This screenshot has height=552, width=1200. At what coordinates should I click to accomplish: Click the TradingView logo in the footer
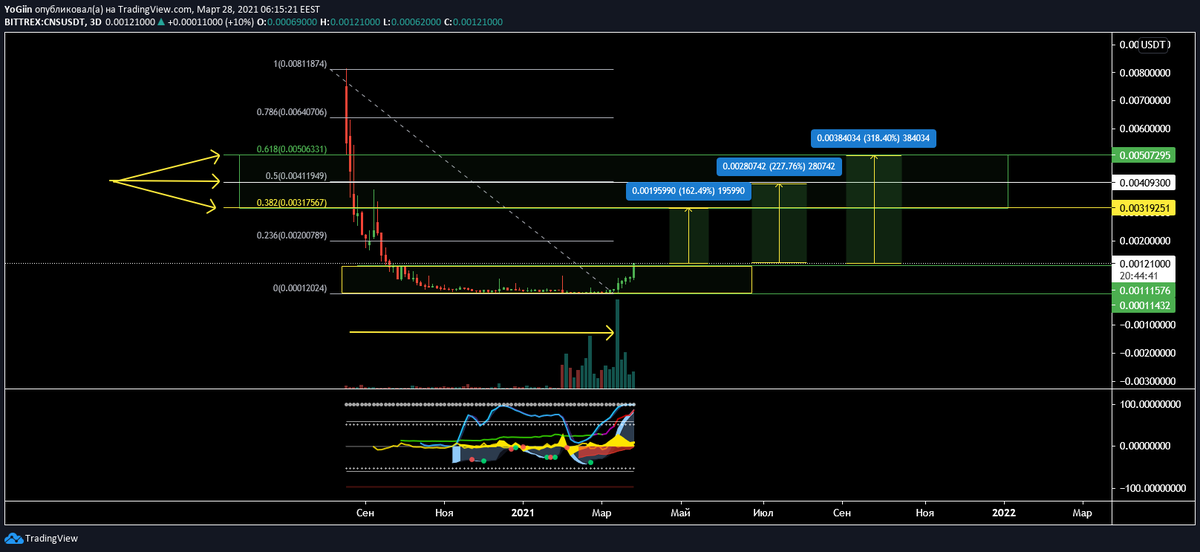point(41,538)
